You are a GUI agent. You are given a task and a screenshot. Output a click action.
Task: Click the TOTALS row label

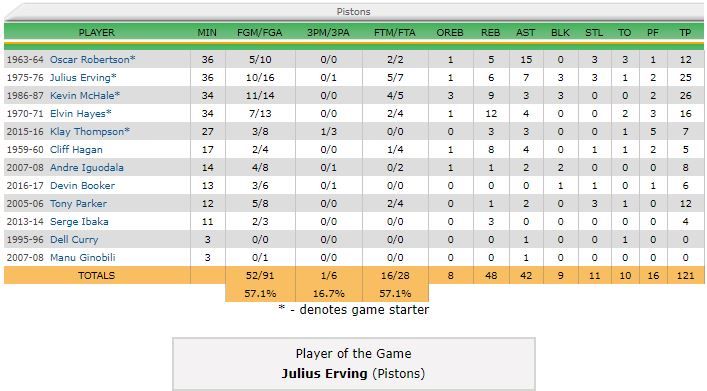96,276
